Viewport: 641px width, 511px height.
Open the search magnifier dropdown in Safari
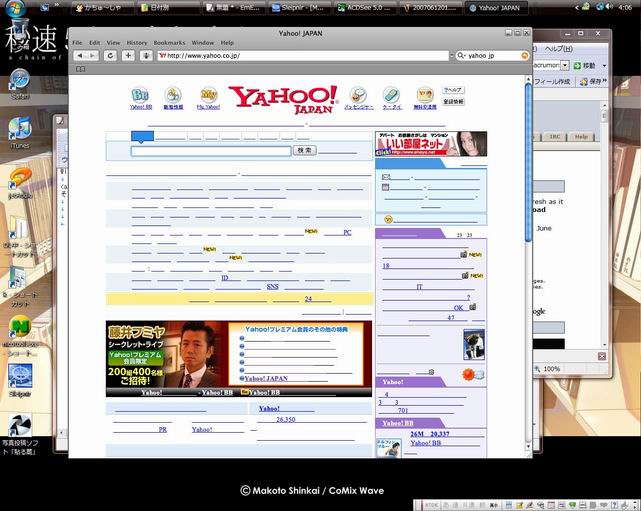[x=461, y=56]
